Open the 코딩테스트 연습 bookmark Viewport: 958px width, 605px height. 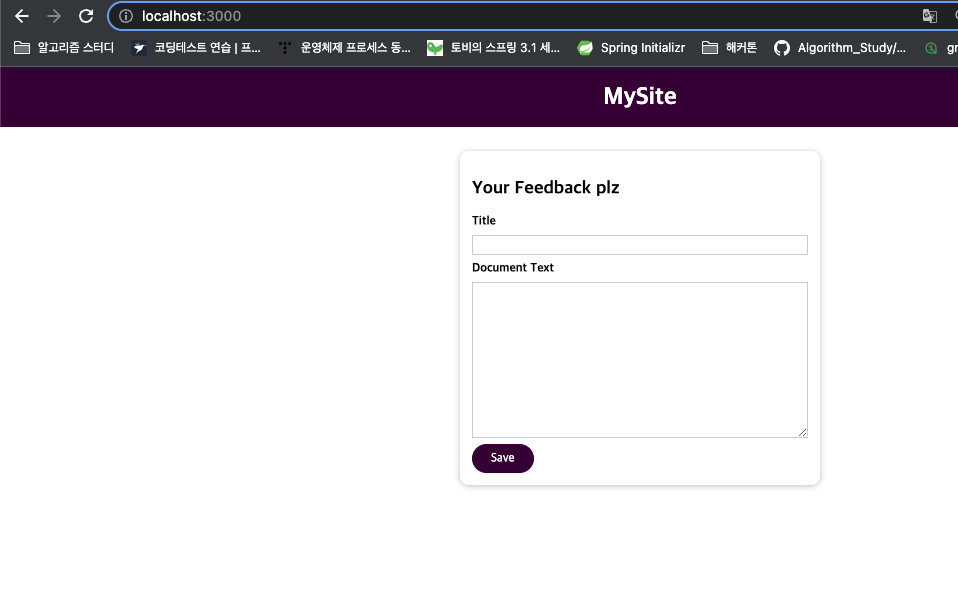pyautogui.click(x=196, y=48)
